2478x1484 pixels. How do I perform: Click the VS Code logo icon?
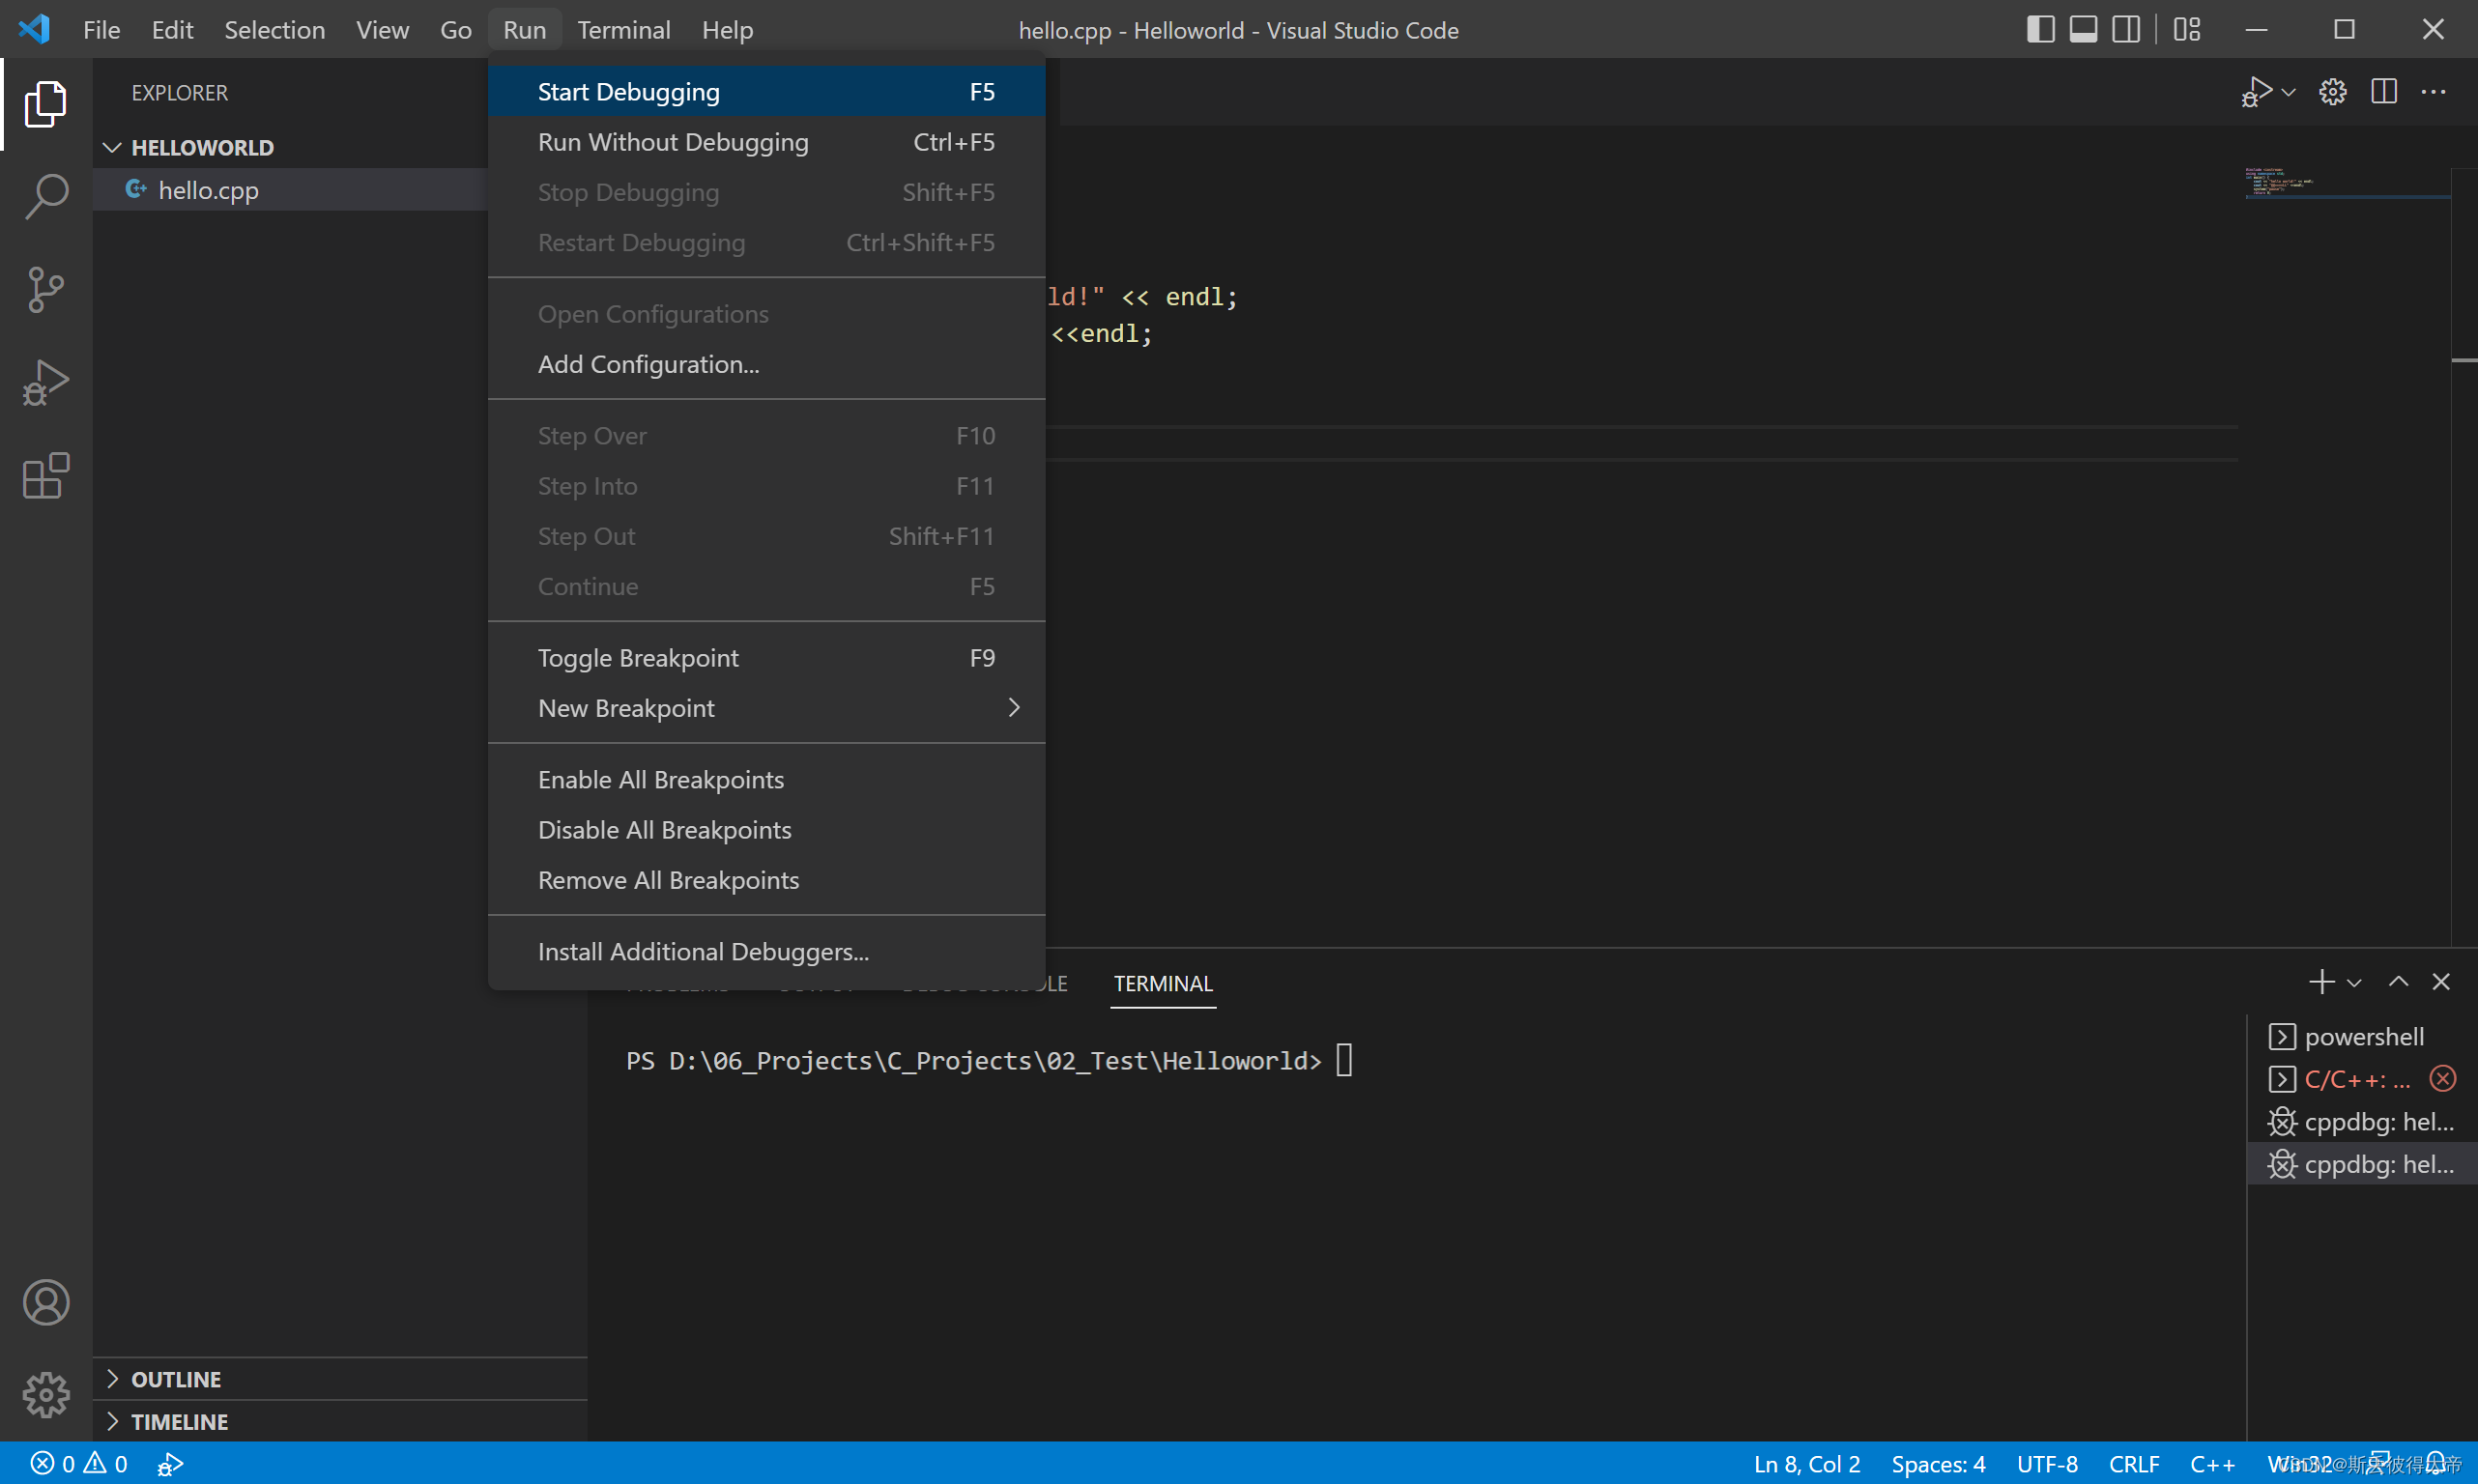coord(35,29)
